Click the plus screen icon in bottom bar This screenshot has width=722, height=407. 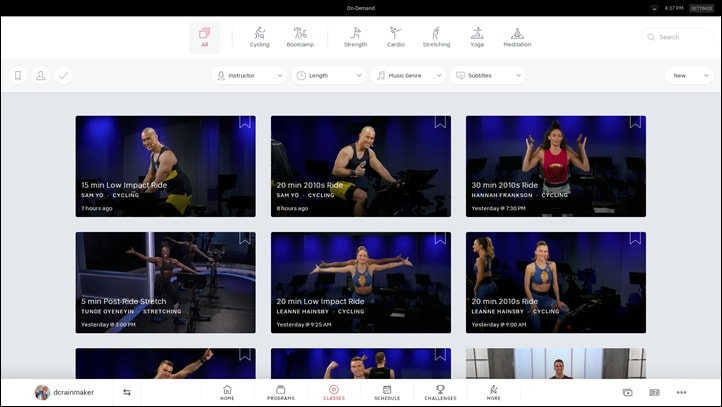coord(628,392)
